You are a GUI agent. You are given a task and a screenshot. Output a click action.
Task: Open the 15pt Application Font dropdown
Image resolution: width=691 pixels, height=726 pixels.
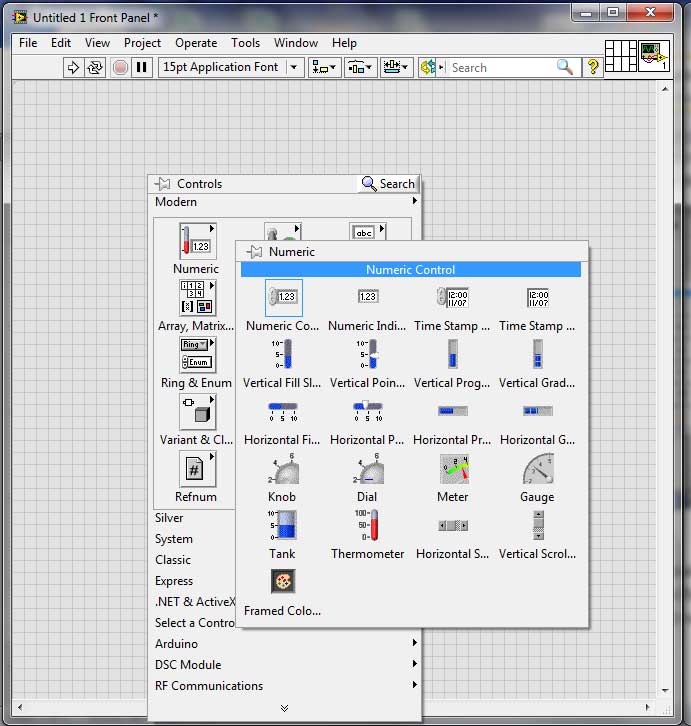(x=231, y=67)
